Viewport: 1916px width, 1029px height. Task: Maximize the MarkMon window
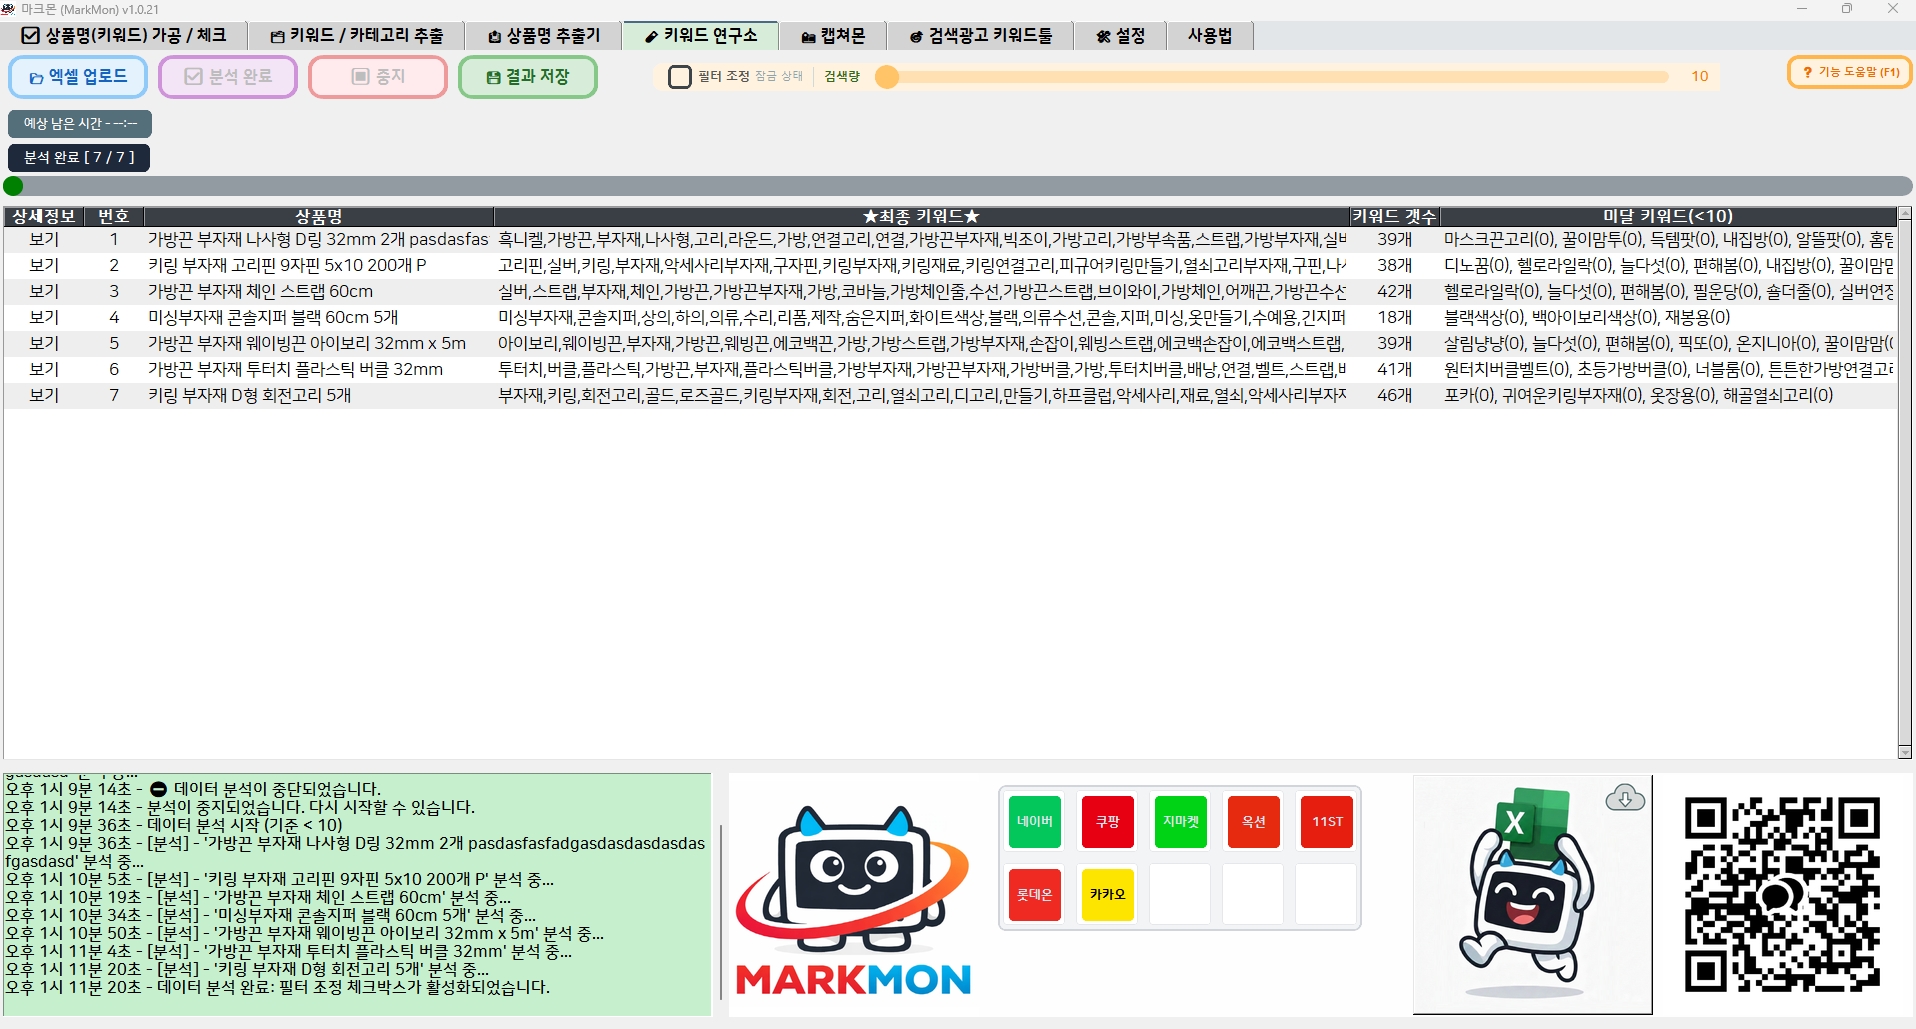pos(1846,9)
